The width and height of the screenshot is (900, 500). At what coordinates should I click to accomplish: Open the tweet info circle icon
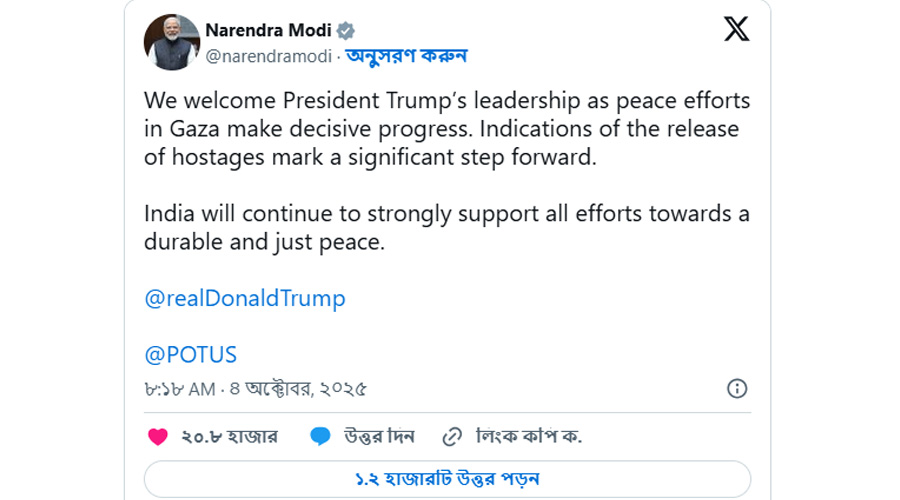(x=736, y=388)
